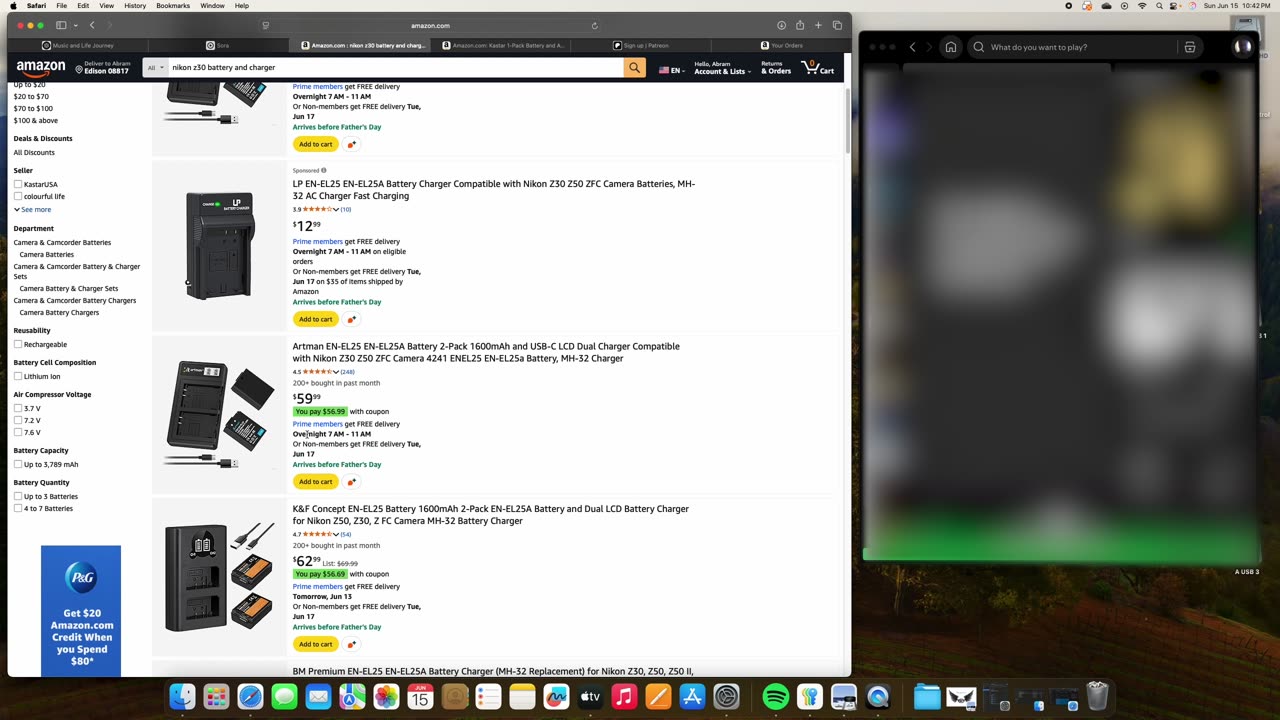Check 4 to 7 Batteries quantity

point(18,508)
